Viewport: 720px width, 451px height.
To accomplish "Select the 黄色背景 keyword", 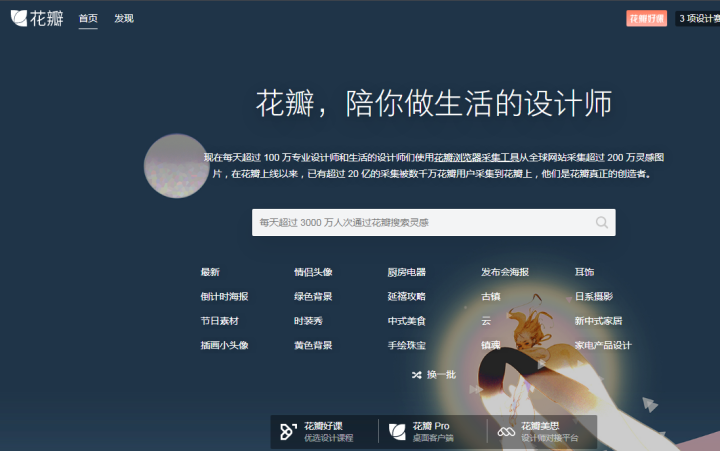I will pos(313,345).
